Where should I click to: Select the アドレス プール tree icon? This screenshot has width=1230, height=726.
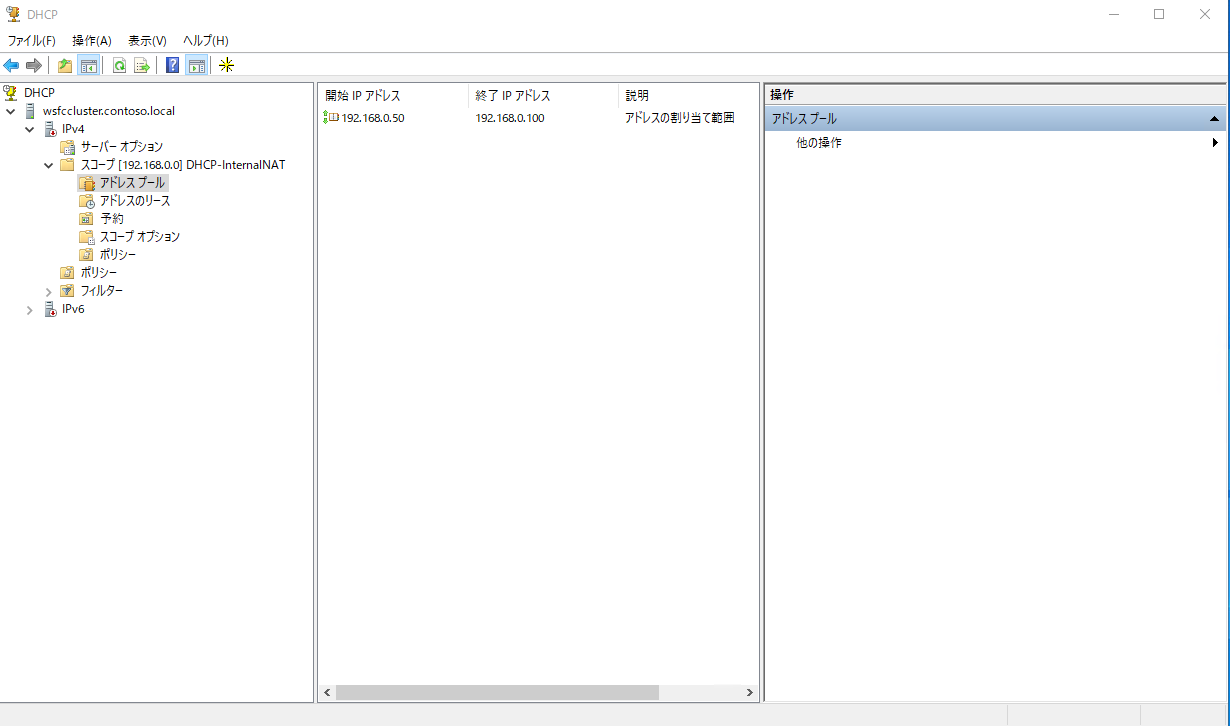tap(87, 183)
